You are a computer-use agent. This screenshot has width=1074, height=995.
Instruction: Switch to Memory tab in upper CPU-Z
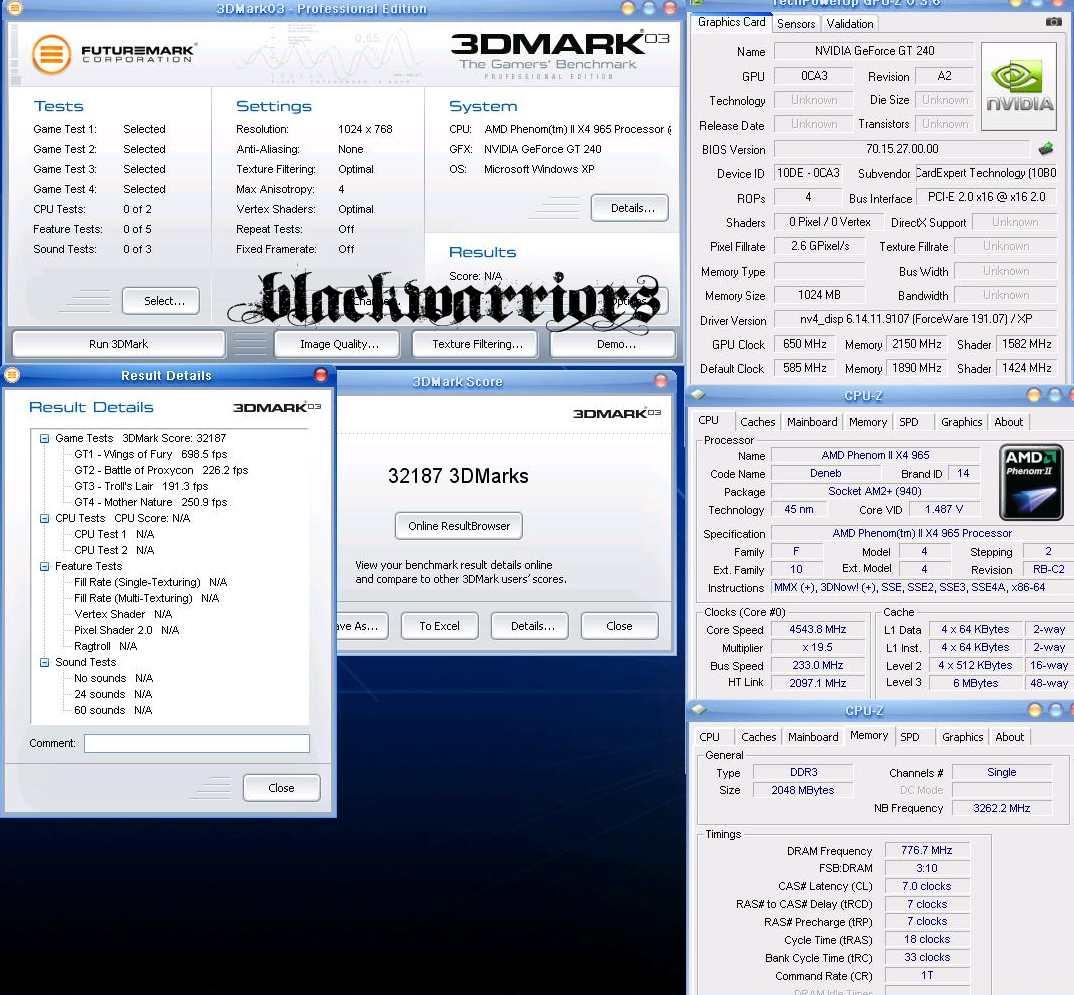tap(868, 422)
